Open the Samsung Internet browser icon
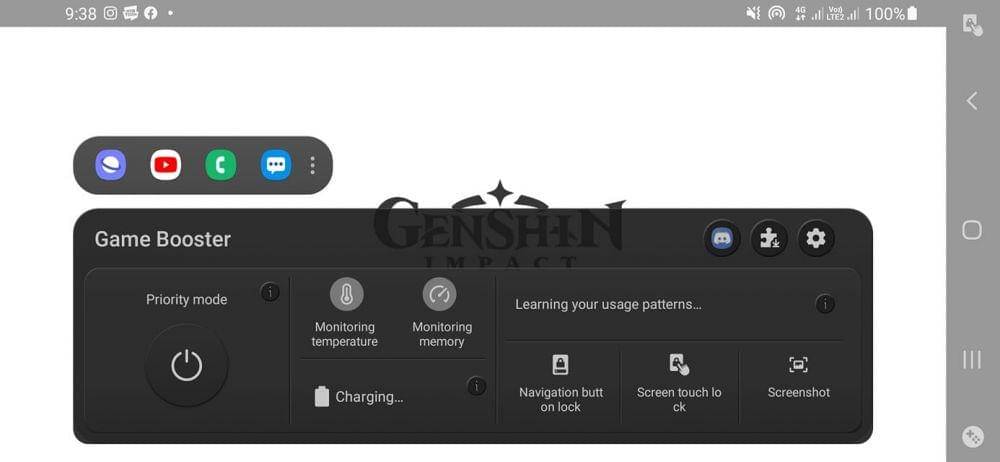This screenshot has width=1000, height=462. point(111,165)
